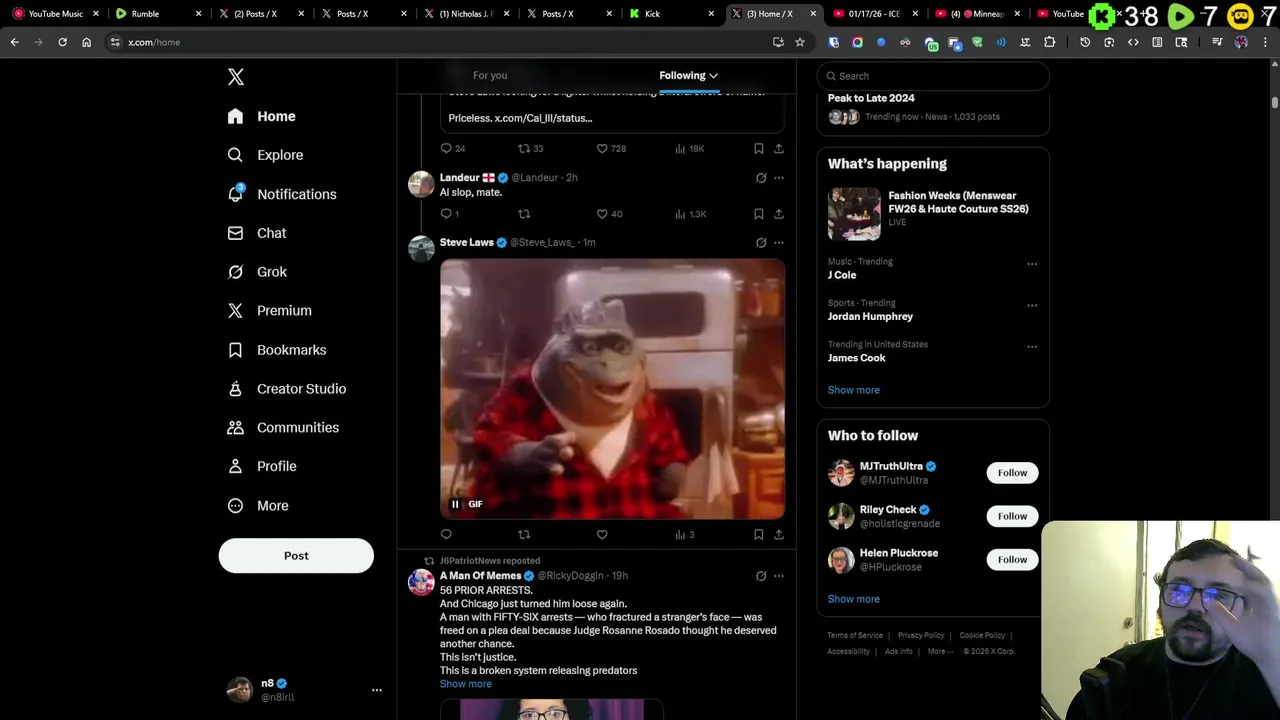Open more options for J Cole trend
This screenshot has height=720, width=1280.
(1032, 264)
